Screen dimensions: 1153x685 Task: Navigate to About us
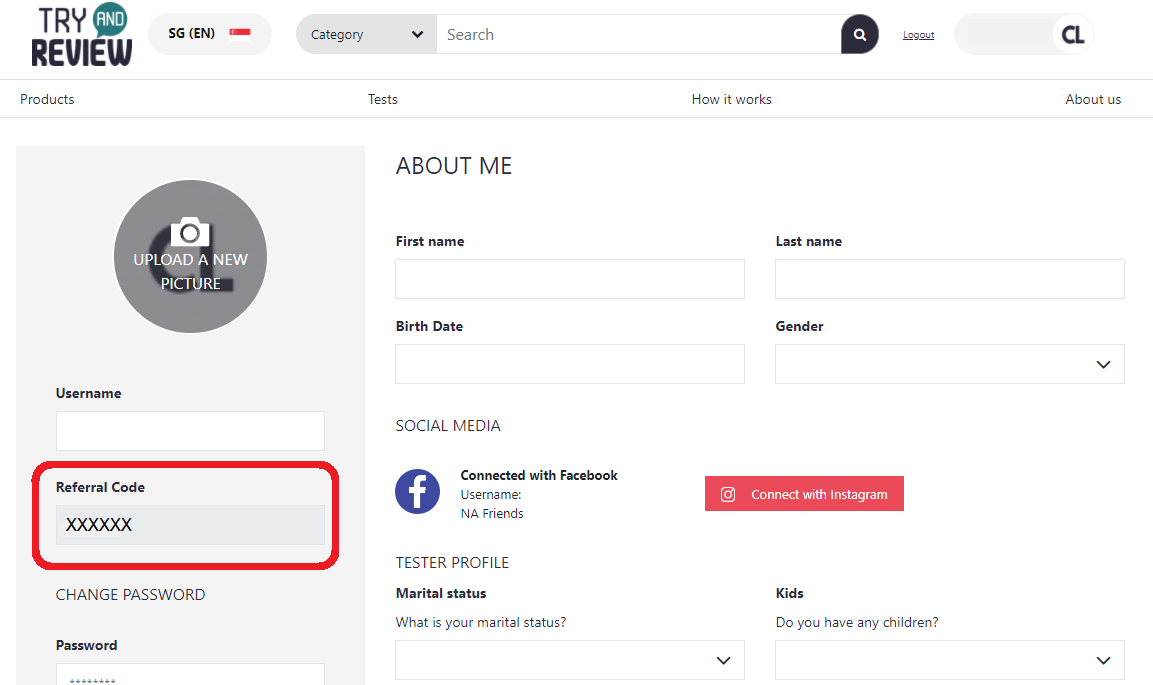(1093, 99)
